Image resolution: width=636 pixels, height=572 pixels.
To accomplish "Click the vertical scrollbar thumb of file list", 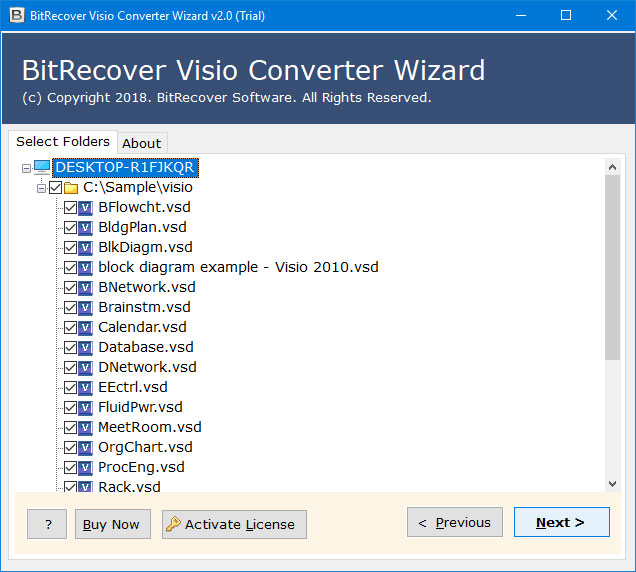I will [x=612, y=267].
